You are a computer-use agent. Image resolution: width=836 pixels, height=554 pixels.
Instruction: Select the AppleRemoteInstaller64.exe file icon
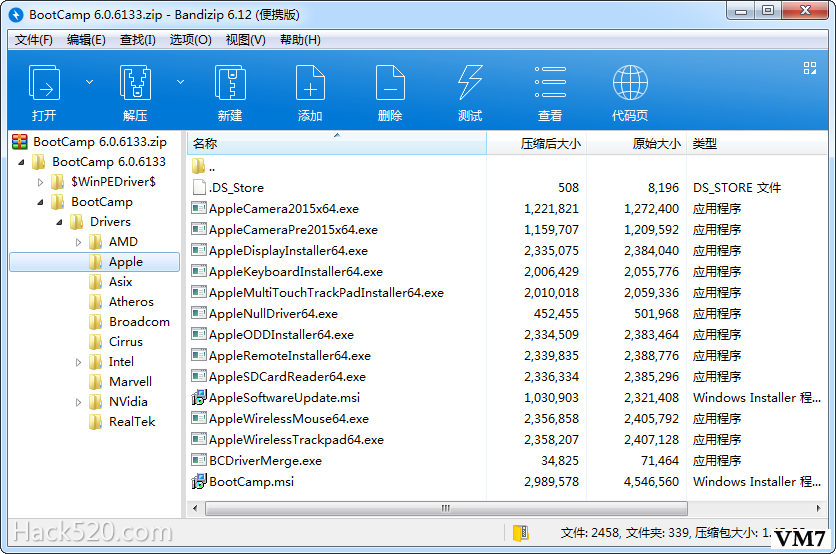click(199, 355)
